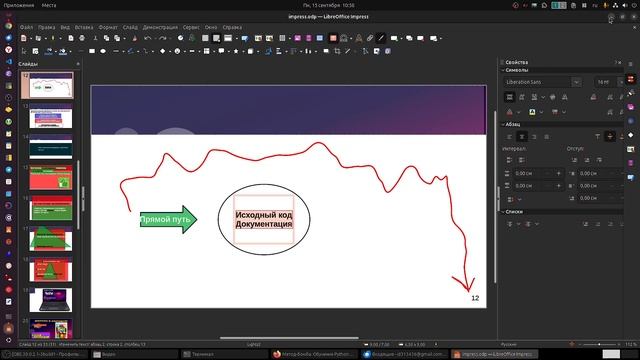Toggle center paragraph alignment

click(x=522, y=137)
